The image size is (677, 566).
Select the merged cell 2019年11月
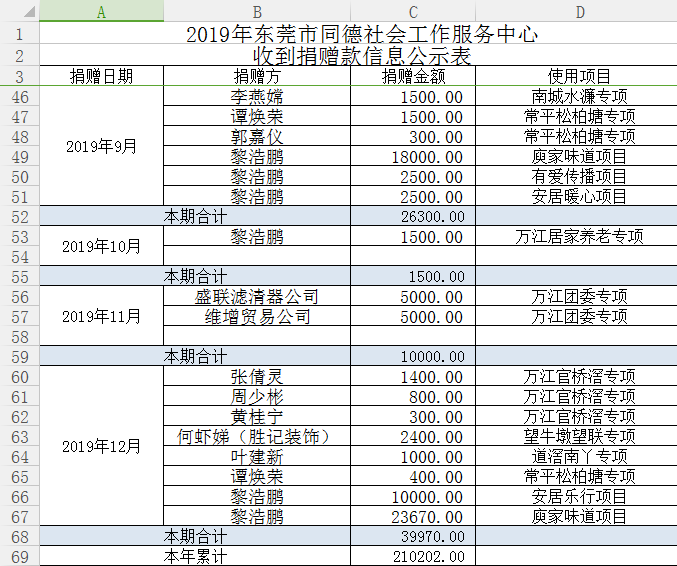pos(101,316)
